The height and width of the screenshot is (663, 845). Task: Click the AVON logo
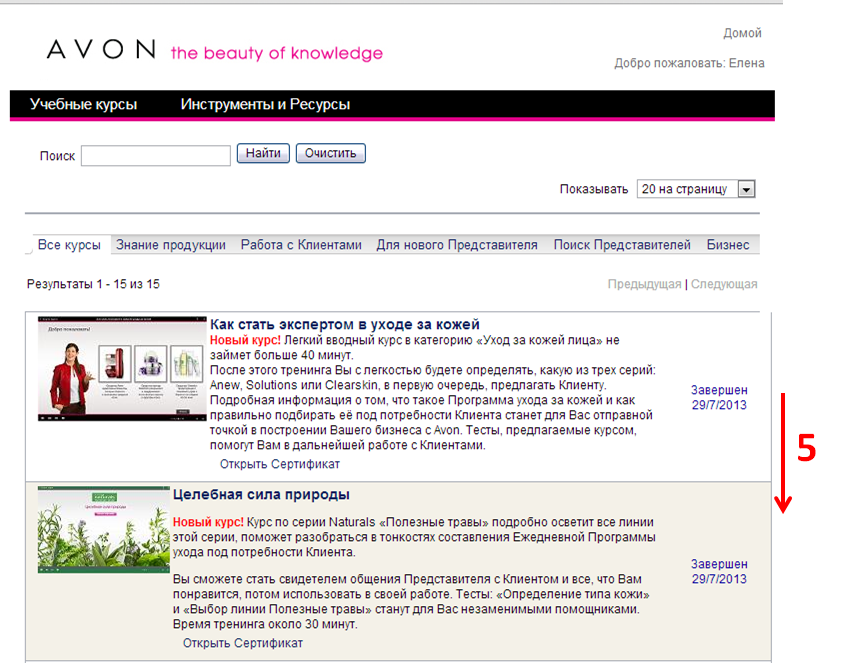click(x=101, y=49)
